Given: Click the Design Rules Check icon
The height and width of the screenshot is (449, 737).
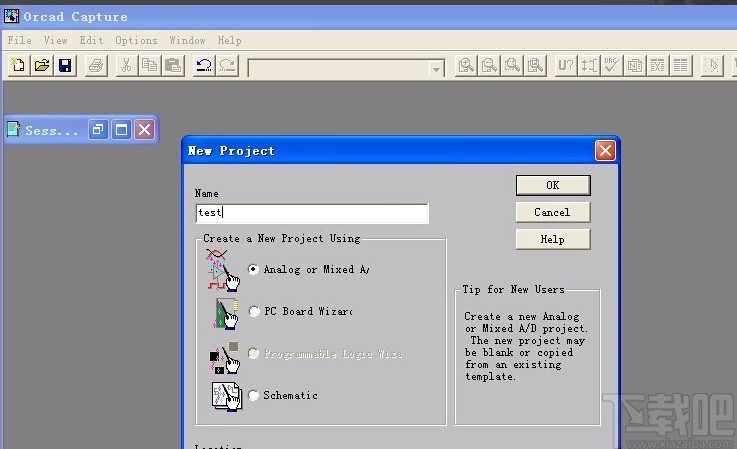Looking at the screenshot, I should pos(612,65).
